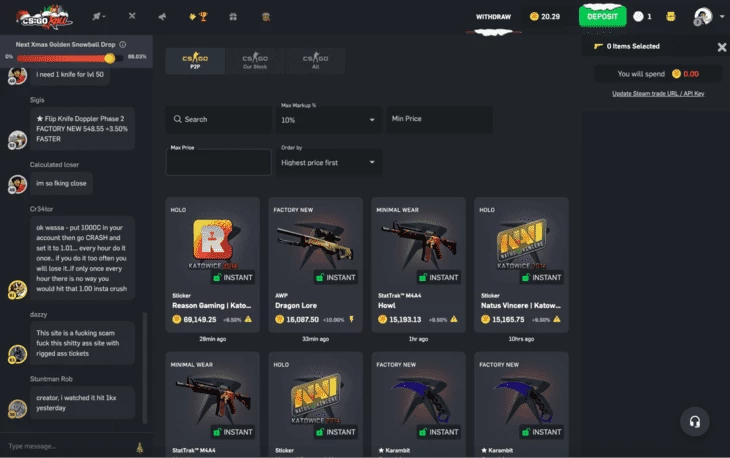Click the warning triangle on the 15,193.13 Howl card
Image resolution: width=730 pixels, height=458 pixels.
point(454,319)
